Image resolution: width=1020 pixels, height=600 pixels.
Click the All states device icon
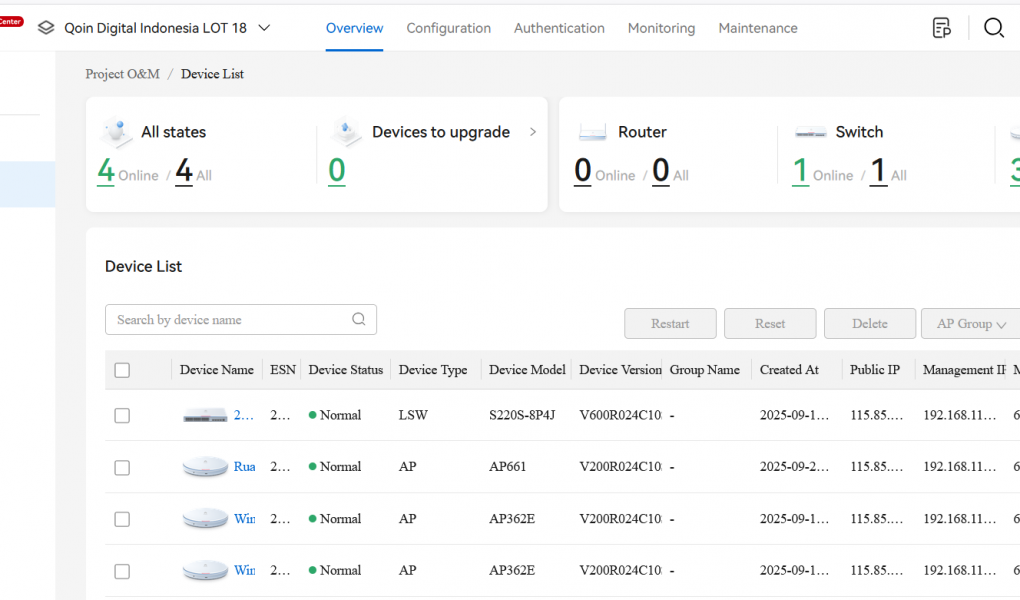pyautogui.click(x=117, y=132)
